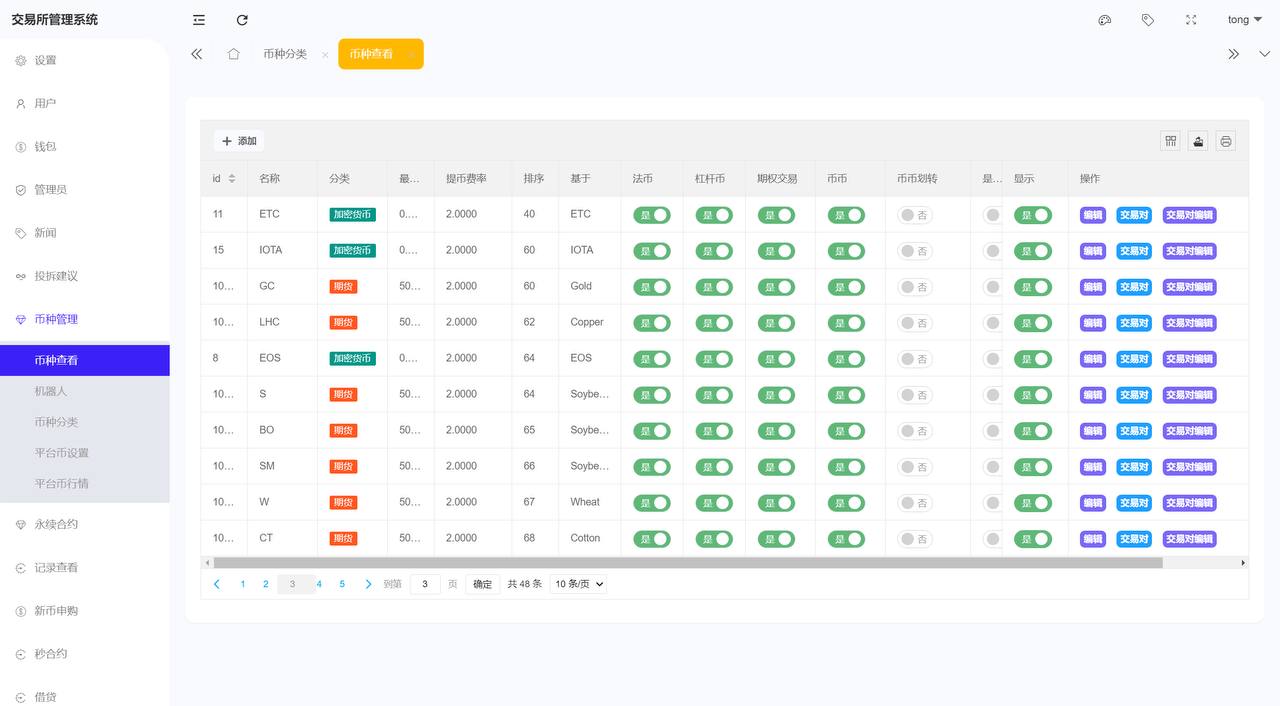
Task: Toggle 币币划转 switch for GC row
Action: (914, 287)
